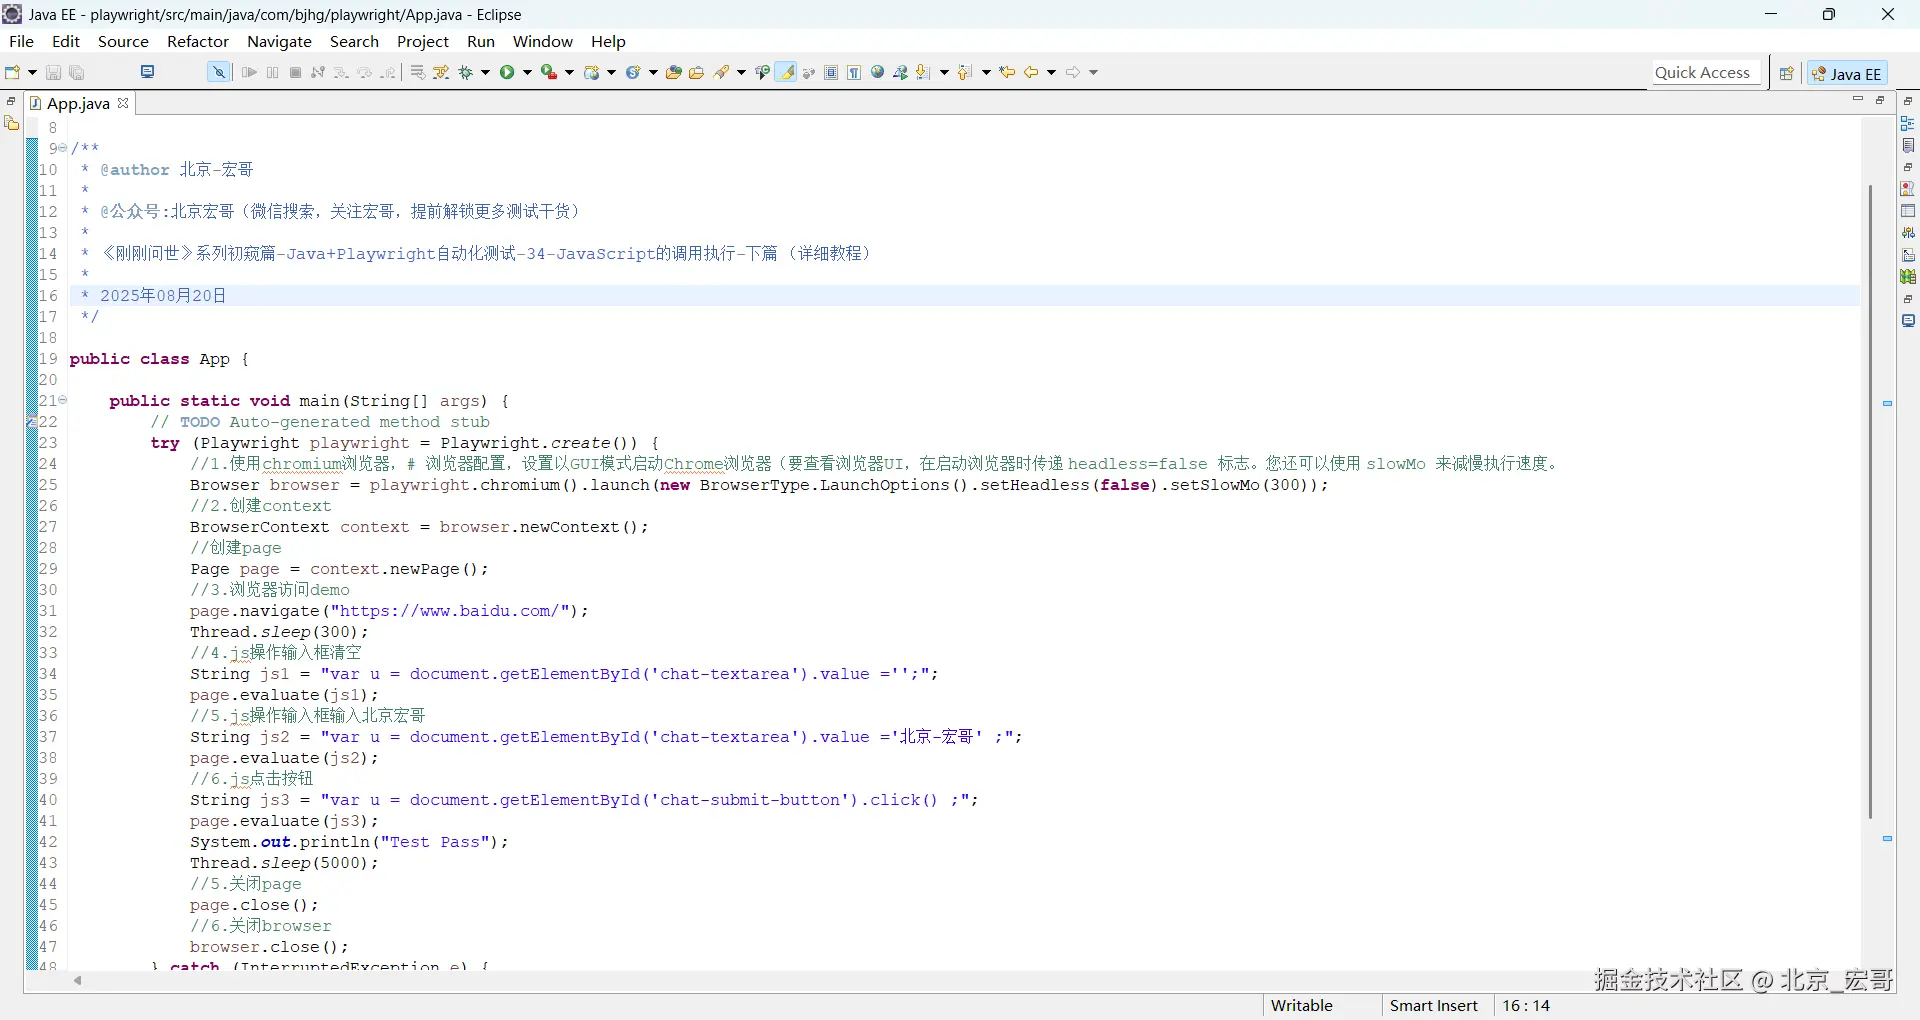Maximize the editor area
This screenshot has height=1020, width=1920.
tap(1880, 100)
